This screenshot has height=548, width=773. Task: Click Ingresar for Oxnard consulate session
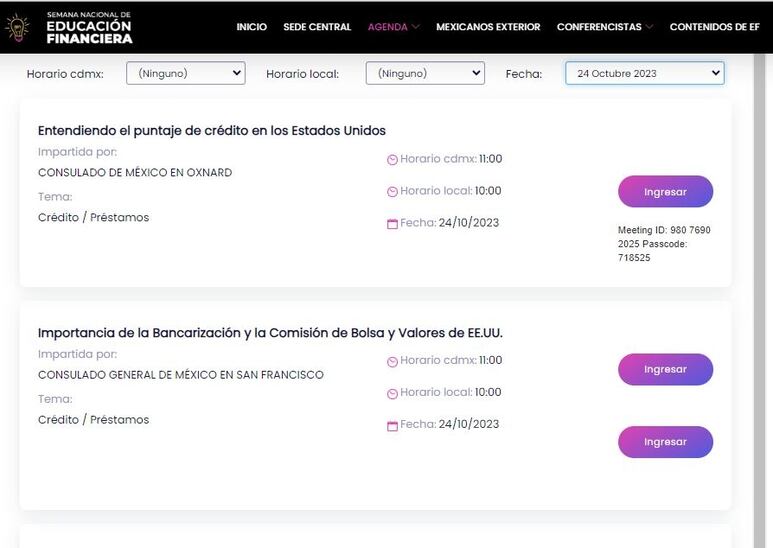tap(666, 192)
